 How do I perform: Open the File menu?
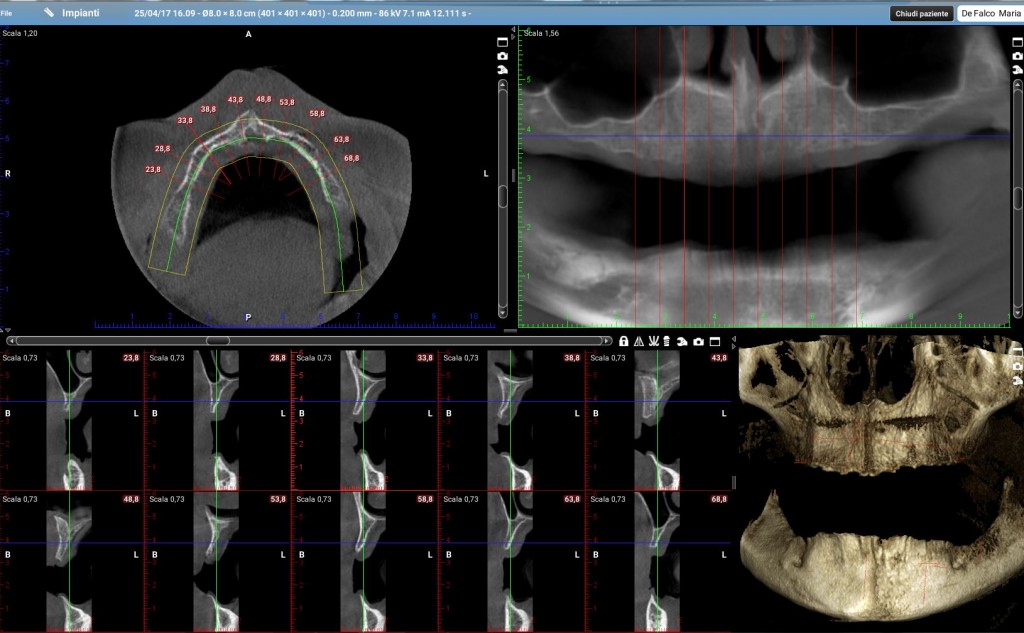click(x=7, y=14)
